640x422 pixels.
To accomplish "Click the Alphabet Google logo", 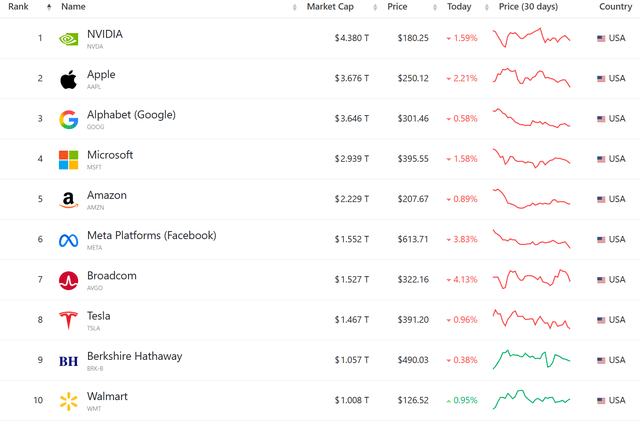I will pos(68,120).
